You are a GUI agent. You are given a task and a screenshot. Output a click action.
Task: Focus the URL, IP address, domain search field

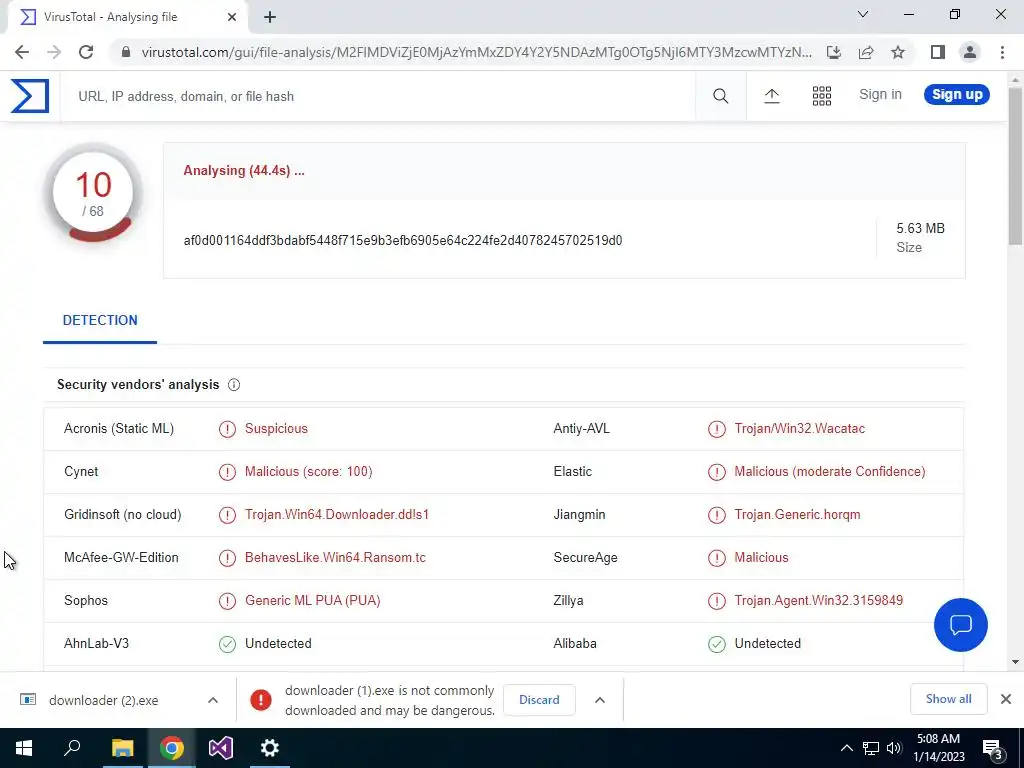pyautogui.click(x=377, y=97)
